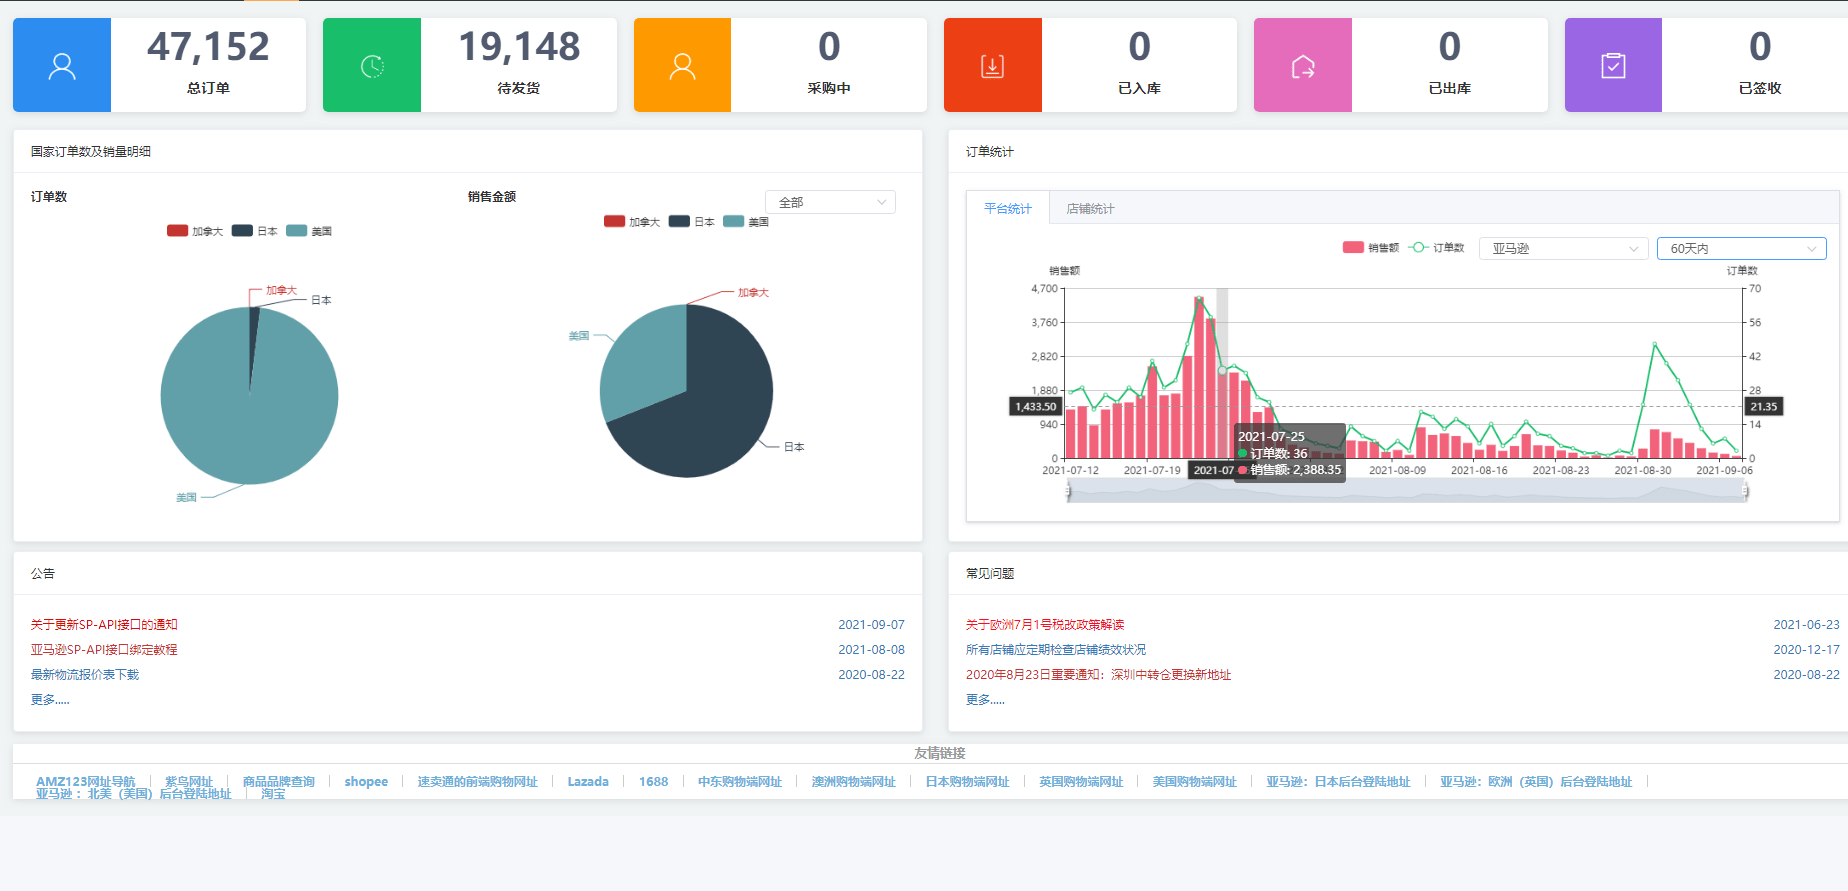
Task: Click the chart's date range zoom slider
Action: pyautogui.click(x=1407, y=490)
